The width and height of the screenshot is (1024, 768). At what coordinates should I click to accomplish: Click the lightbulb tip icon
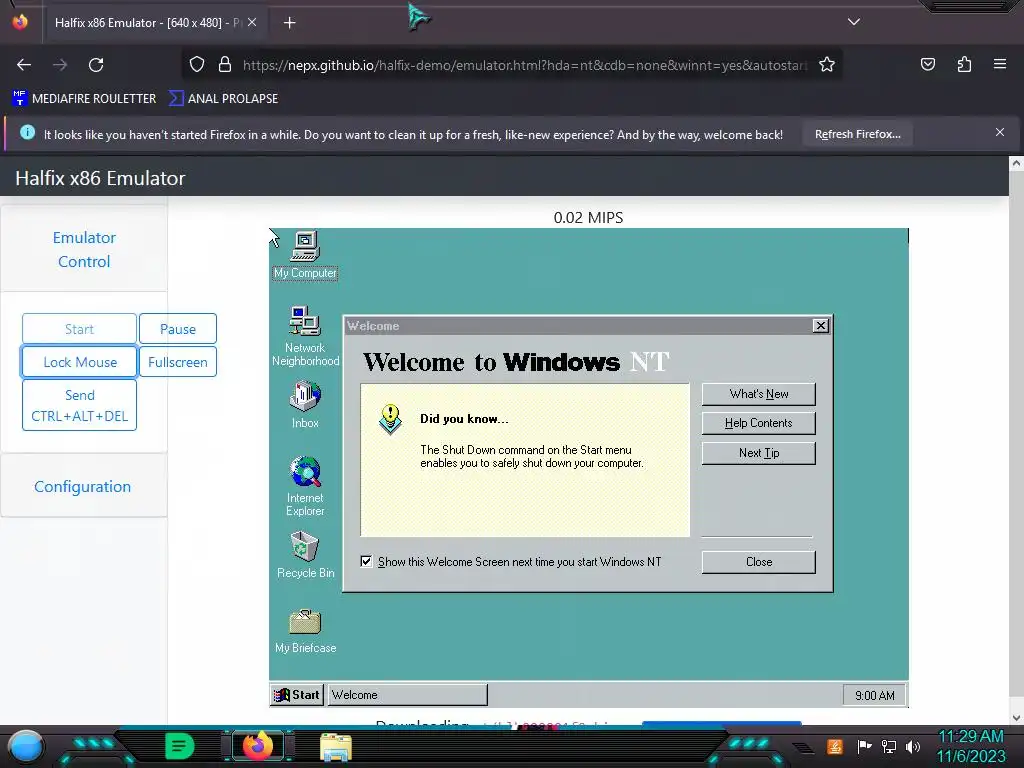click(391, 419)
